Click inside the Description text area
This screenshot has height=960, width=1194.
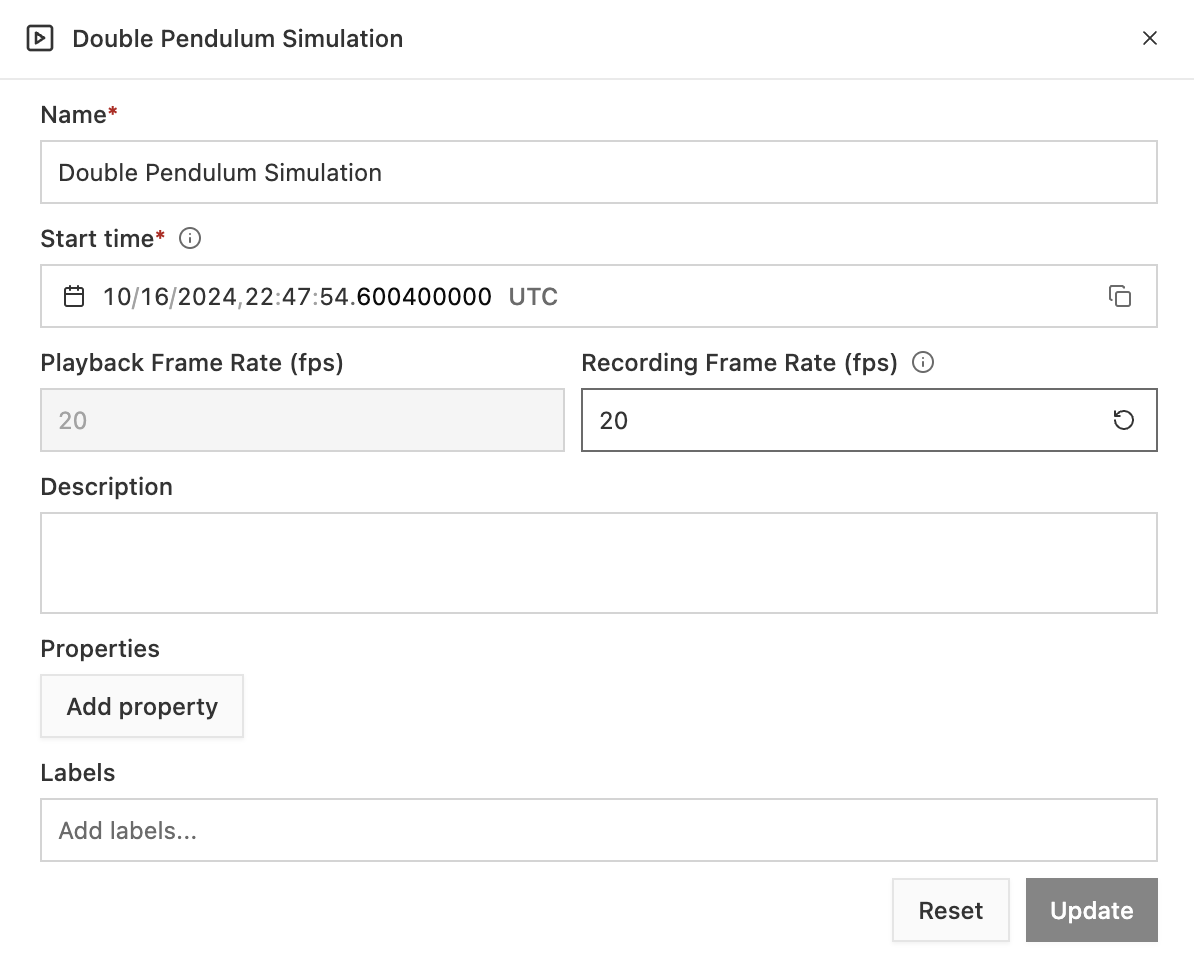[598, 563]
